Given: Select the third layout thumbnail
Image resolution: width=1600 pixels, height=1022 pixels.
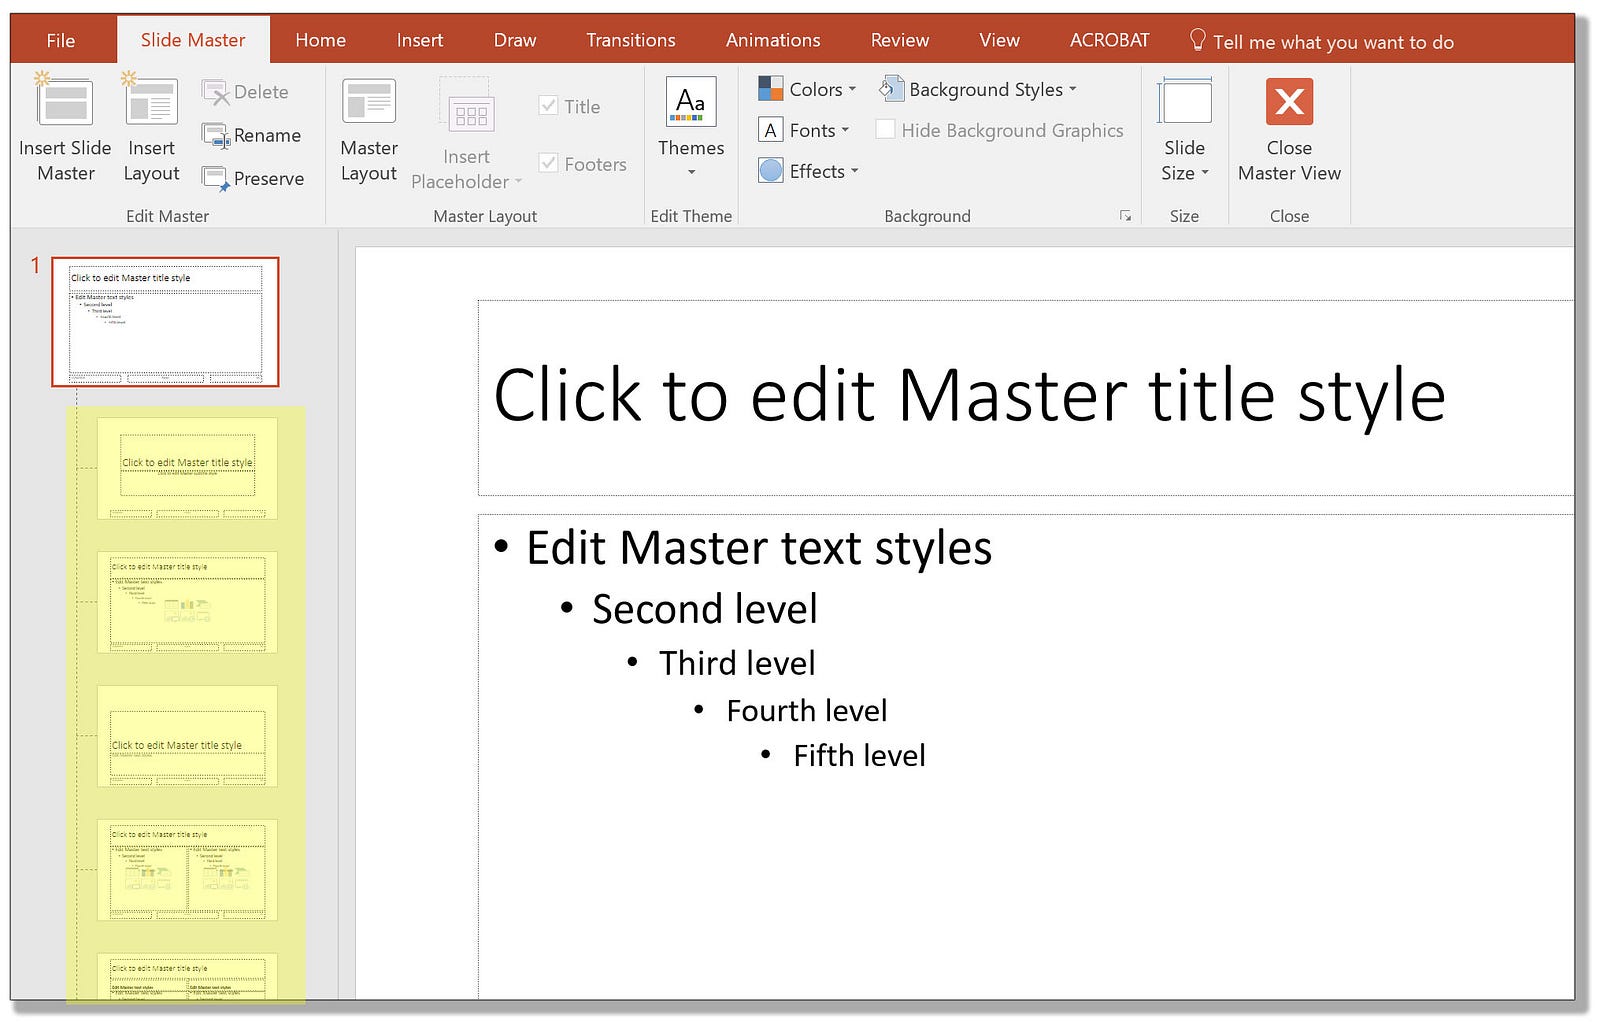Looking at the screenshot, I should click(x=187, y=736).
